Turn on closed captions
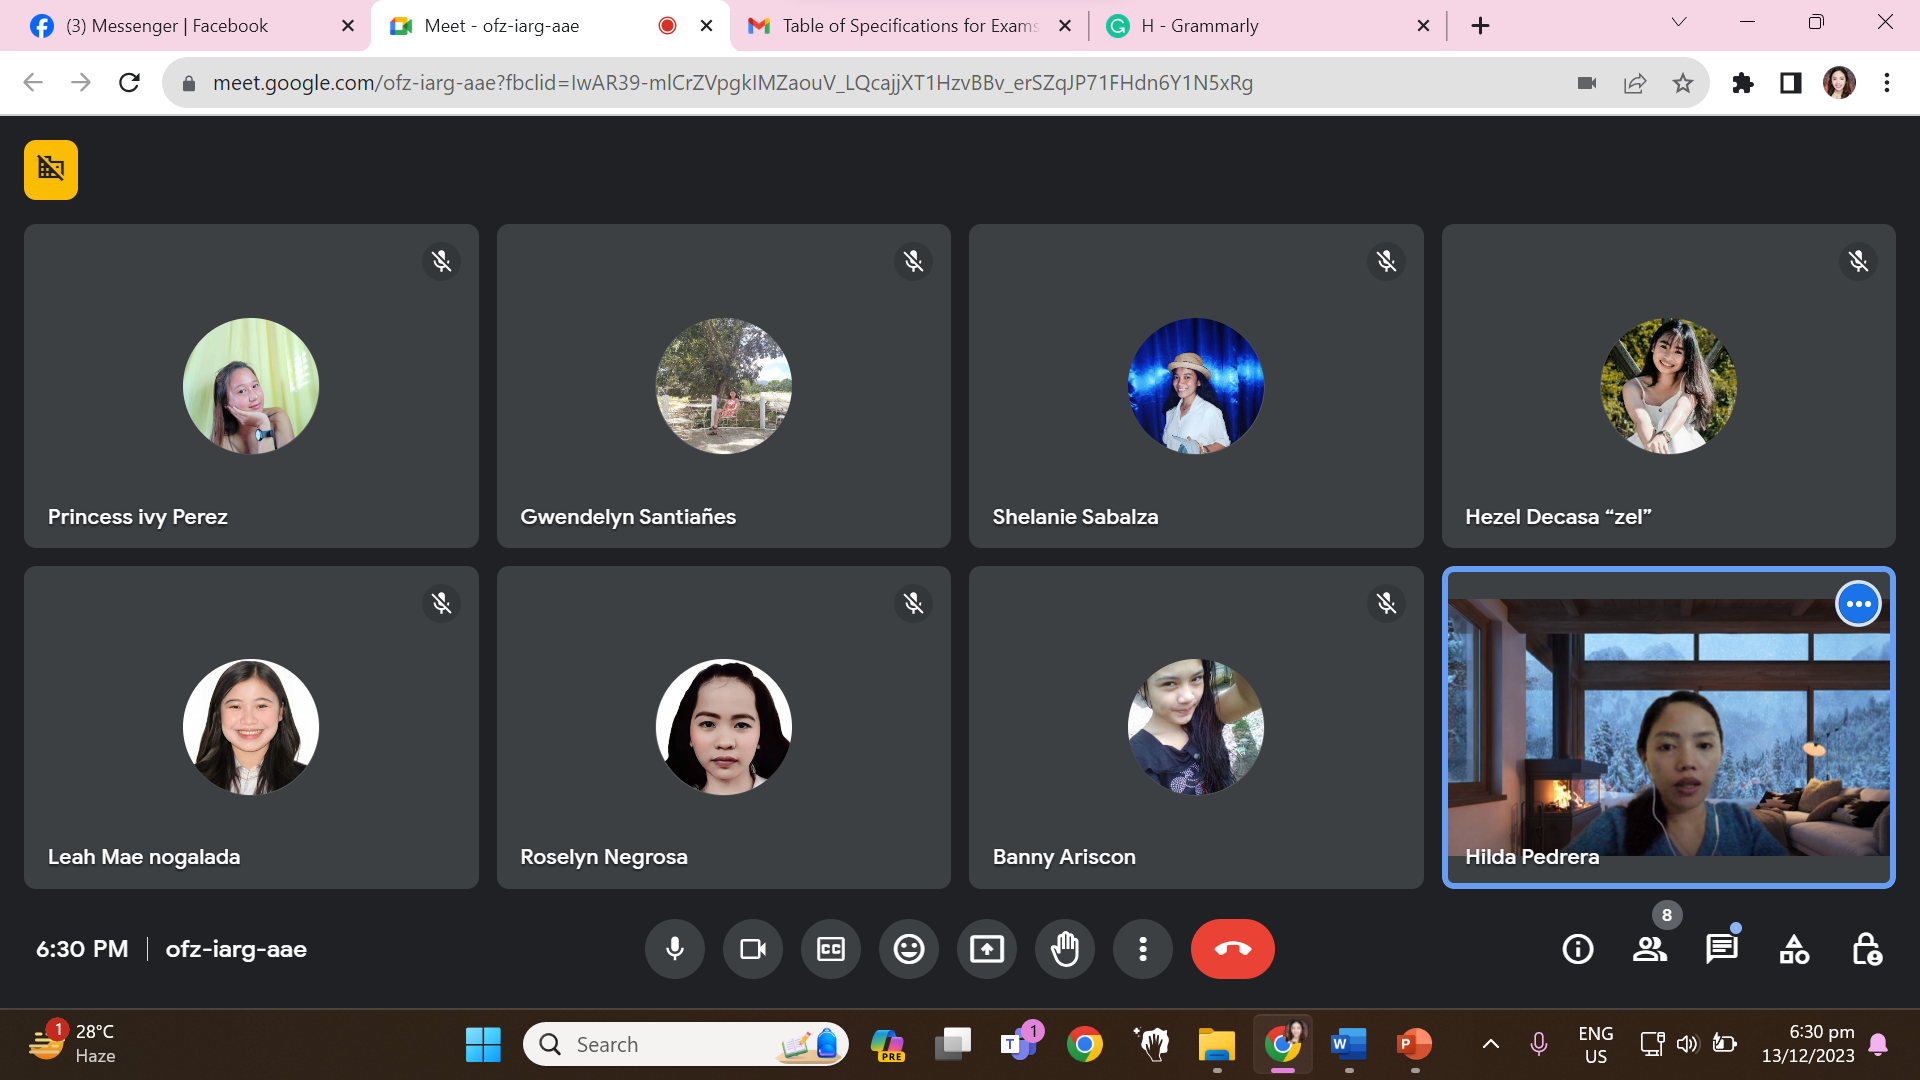 pyautogui.click(x=831, y=949)
